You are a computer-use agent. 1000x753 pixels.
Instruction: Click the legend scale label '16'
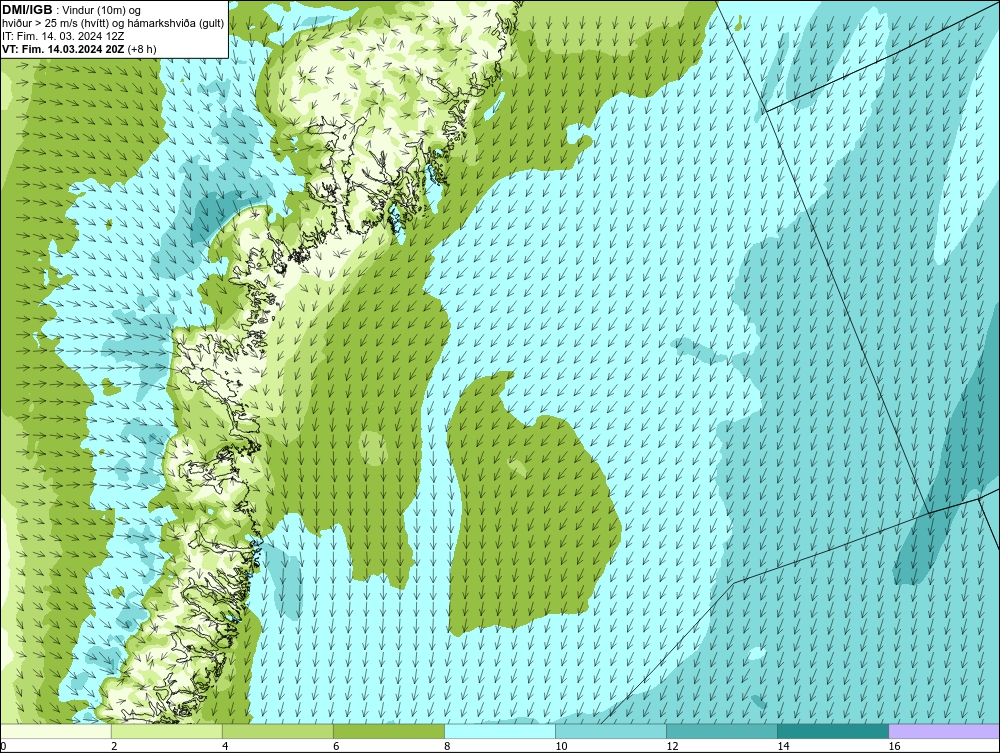(x=894, y=746)
